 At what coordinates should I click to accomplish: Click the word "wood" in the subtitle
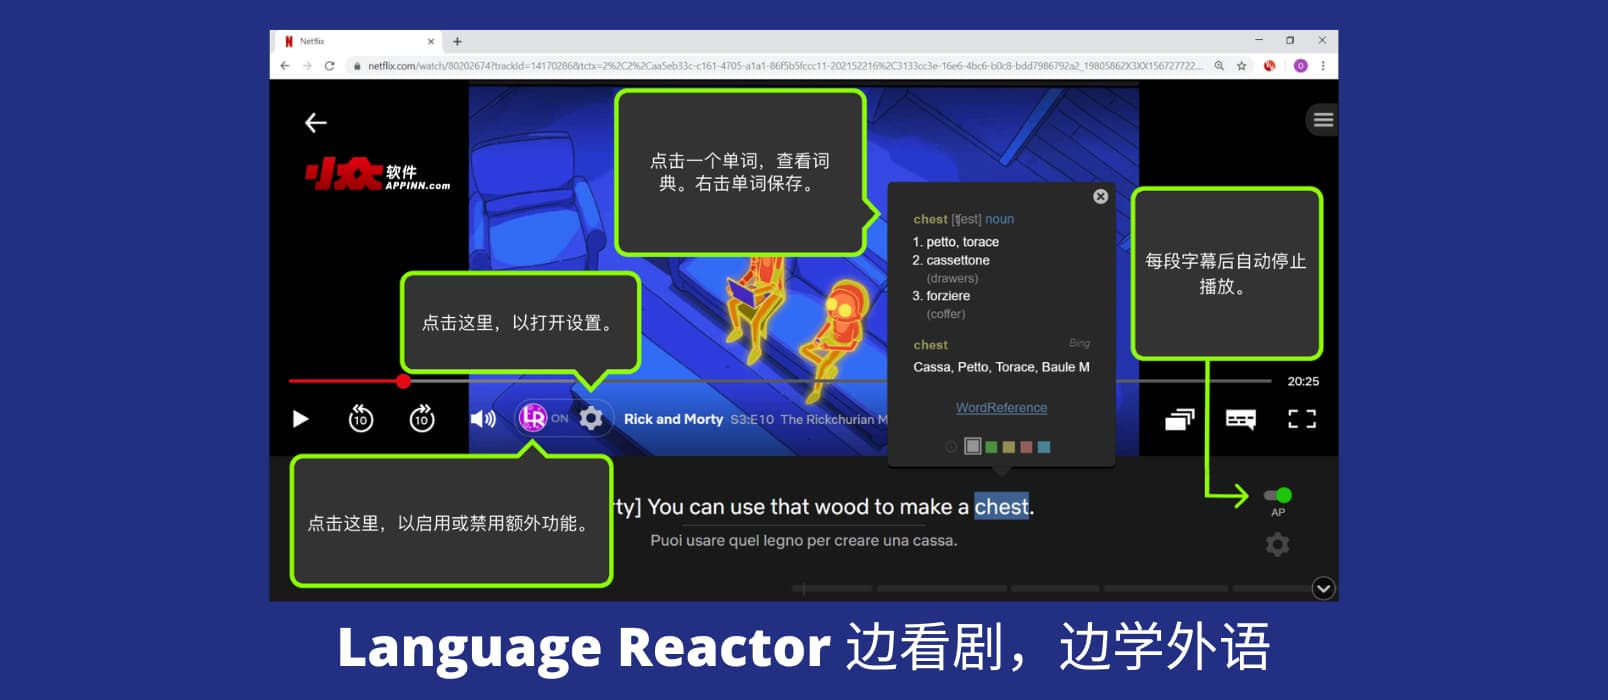[x=843, y=507]
